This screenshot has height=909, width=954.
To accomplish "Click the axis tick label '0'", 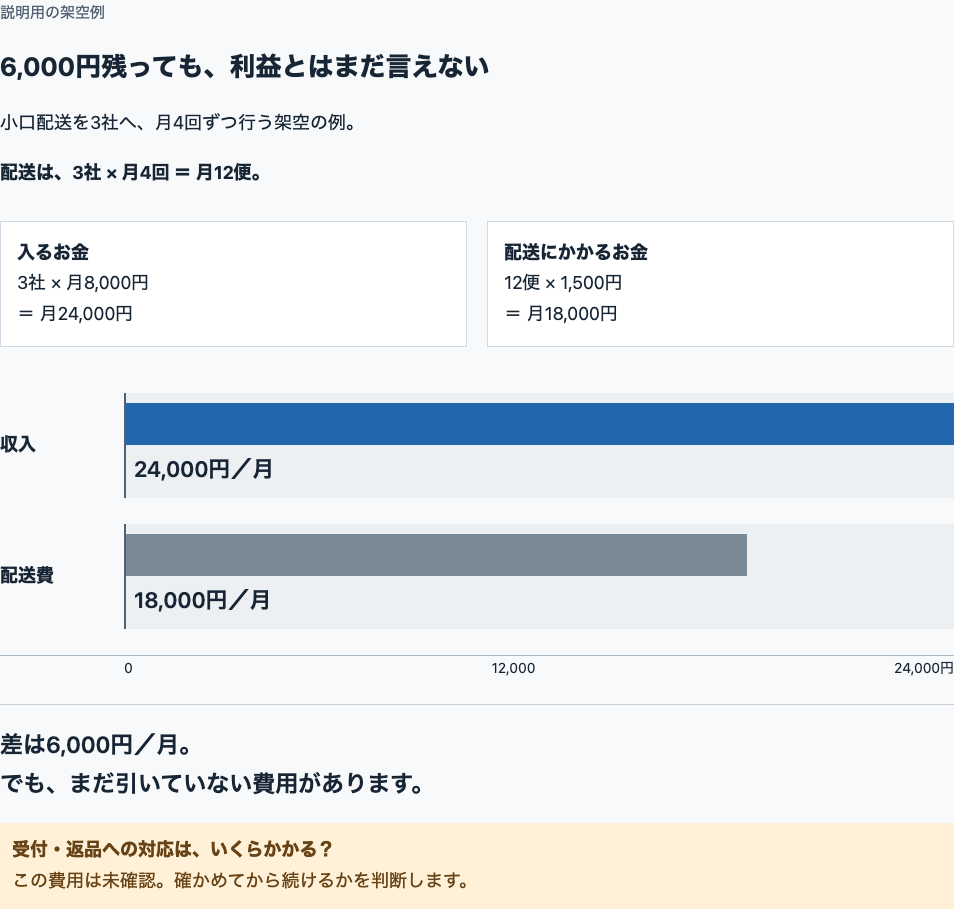I will [x=128, y=668].
